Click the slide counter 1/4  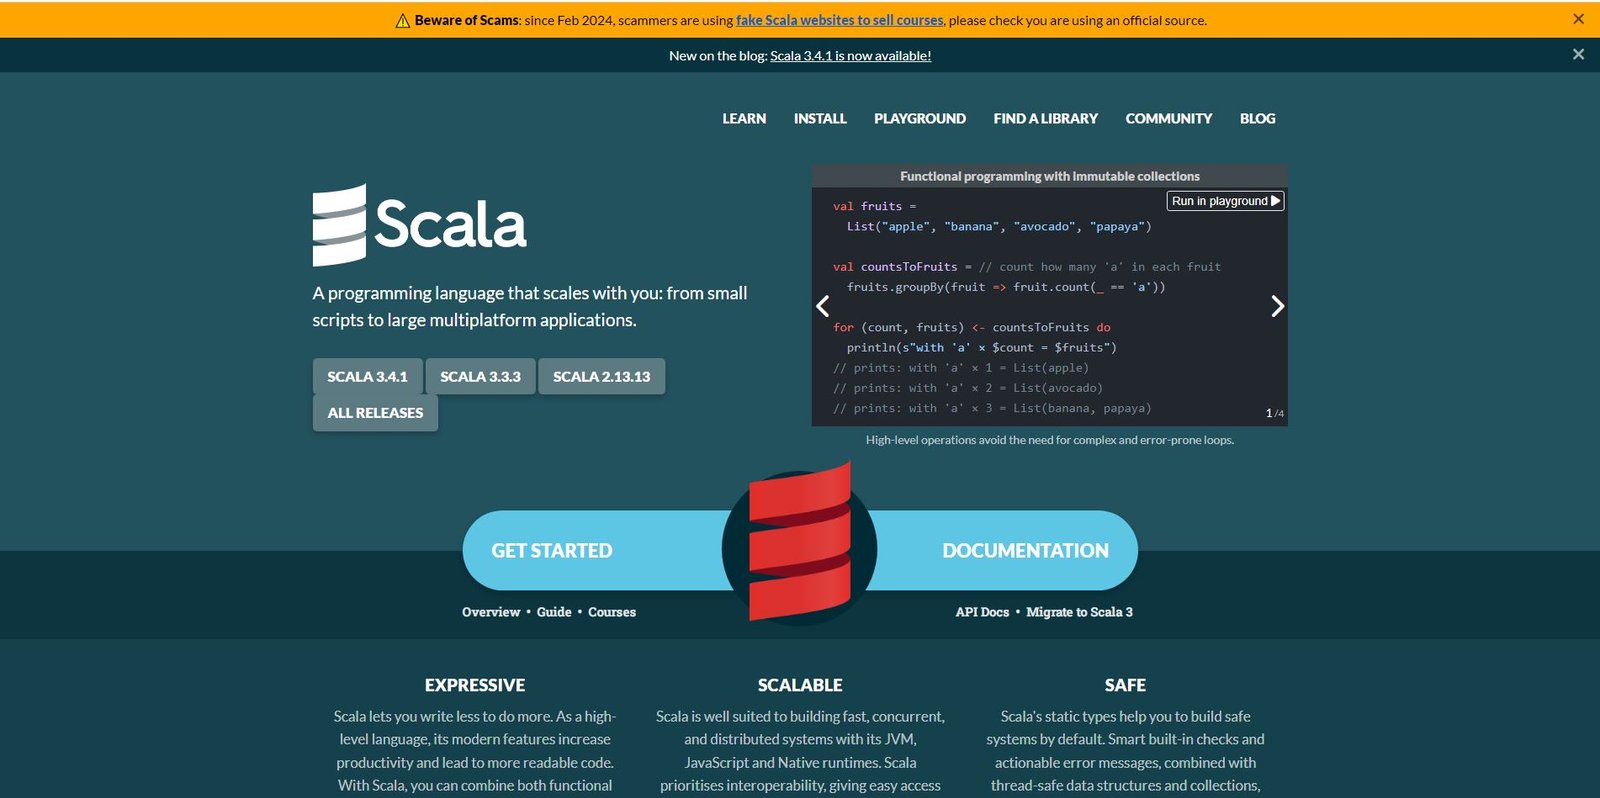(1275, 413)
